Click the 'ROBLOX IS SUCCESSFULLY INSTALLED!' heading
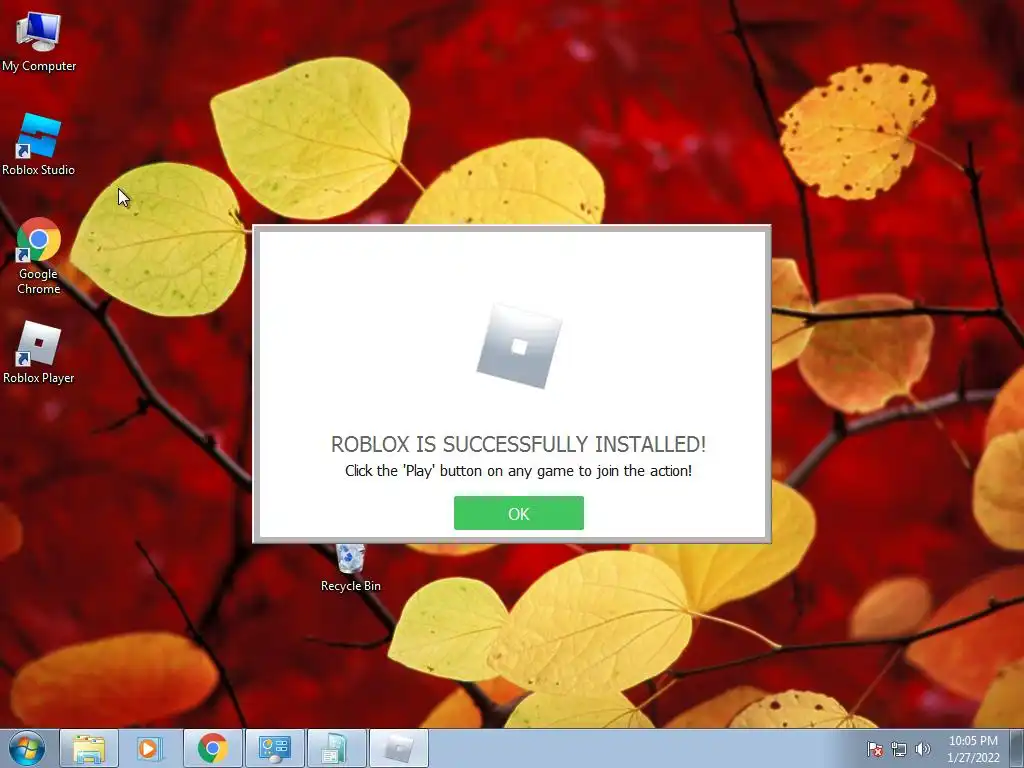This screenshot has width=1024, height=768. pos(519,444)
